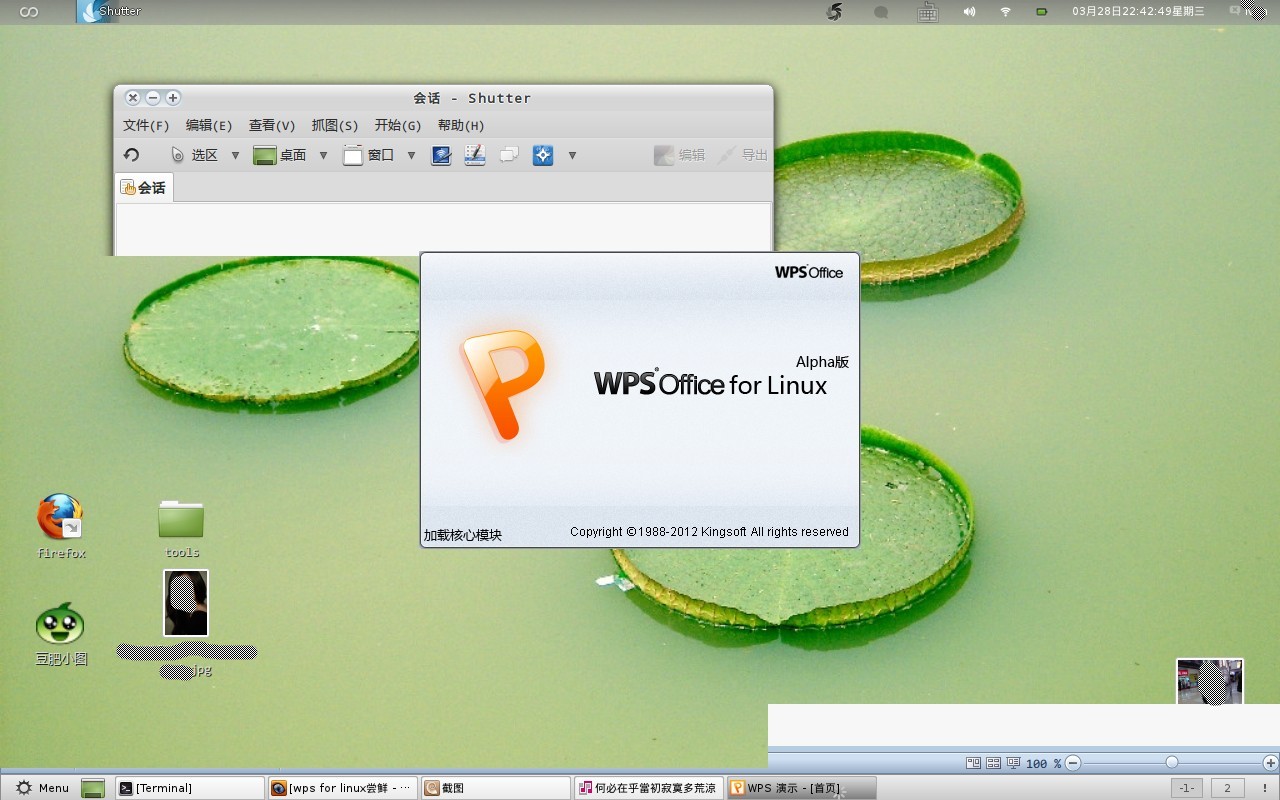
Task: Switch to workspace 2 in pager
Action: (x=1228, y=788)
